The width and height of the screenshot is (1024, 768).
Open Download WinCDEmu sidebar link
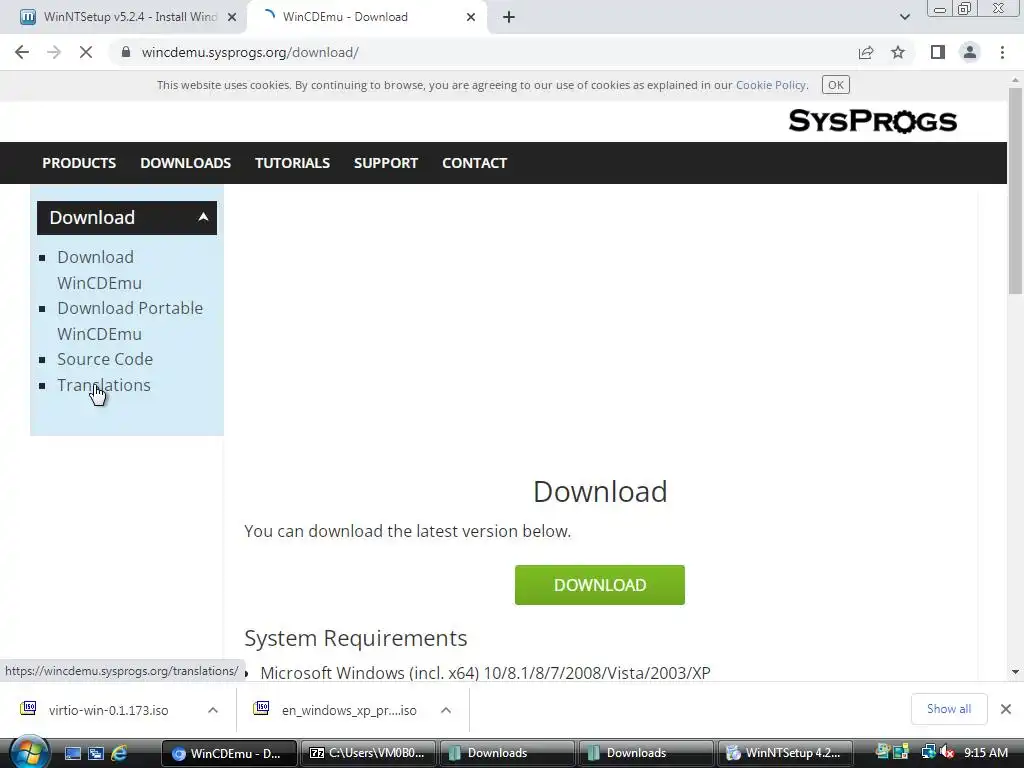(99, 270)
